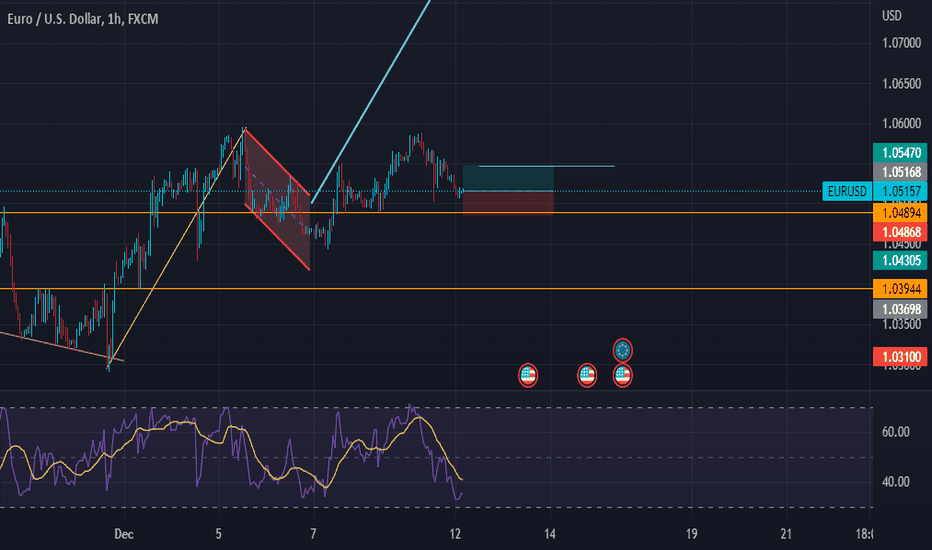This screenshot has height=550, width=932.
Task: Click the 60.00 RSI scale value
Action: 896,432
